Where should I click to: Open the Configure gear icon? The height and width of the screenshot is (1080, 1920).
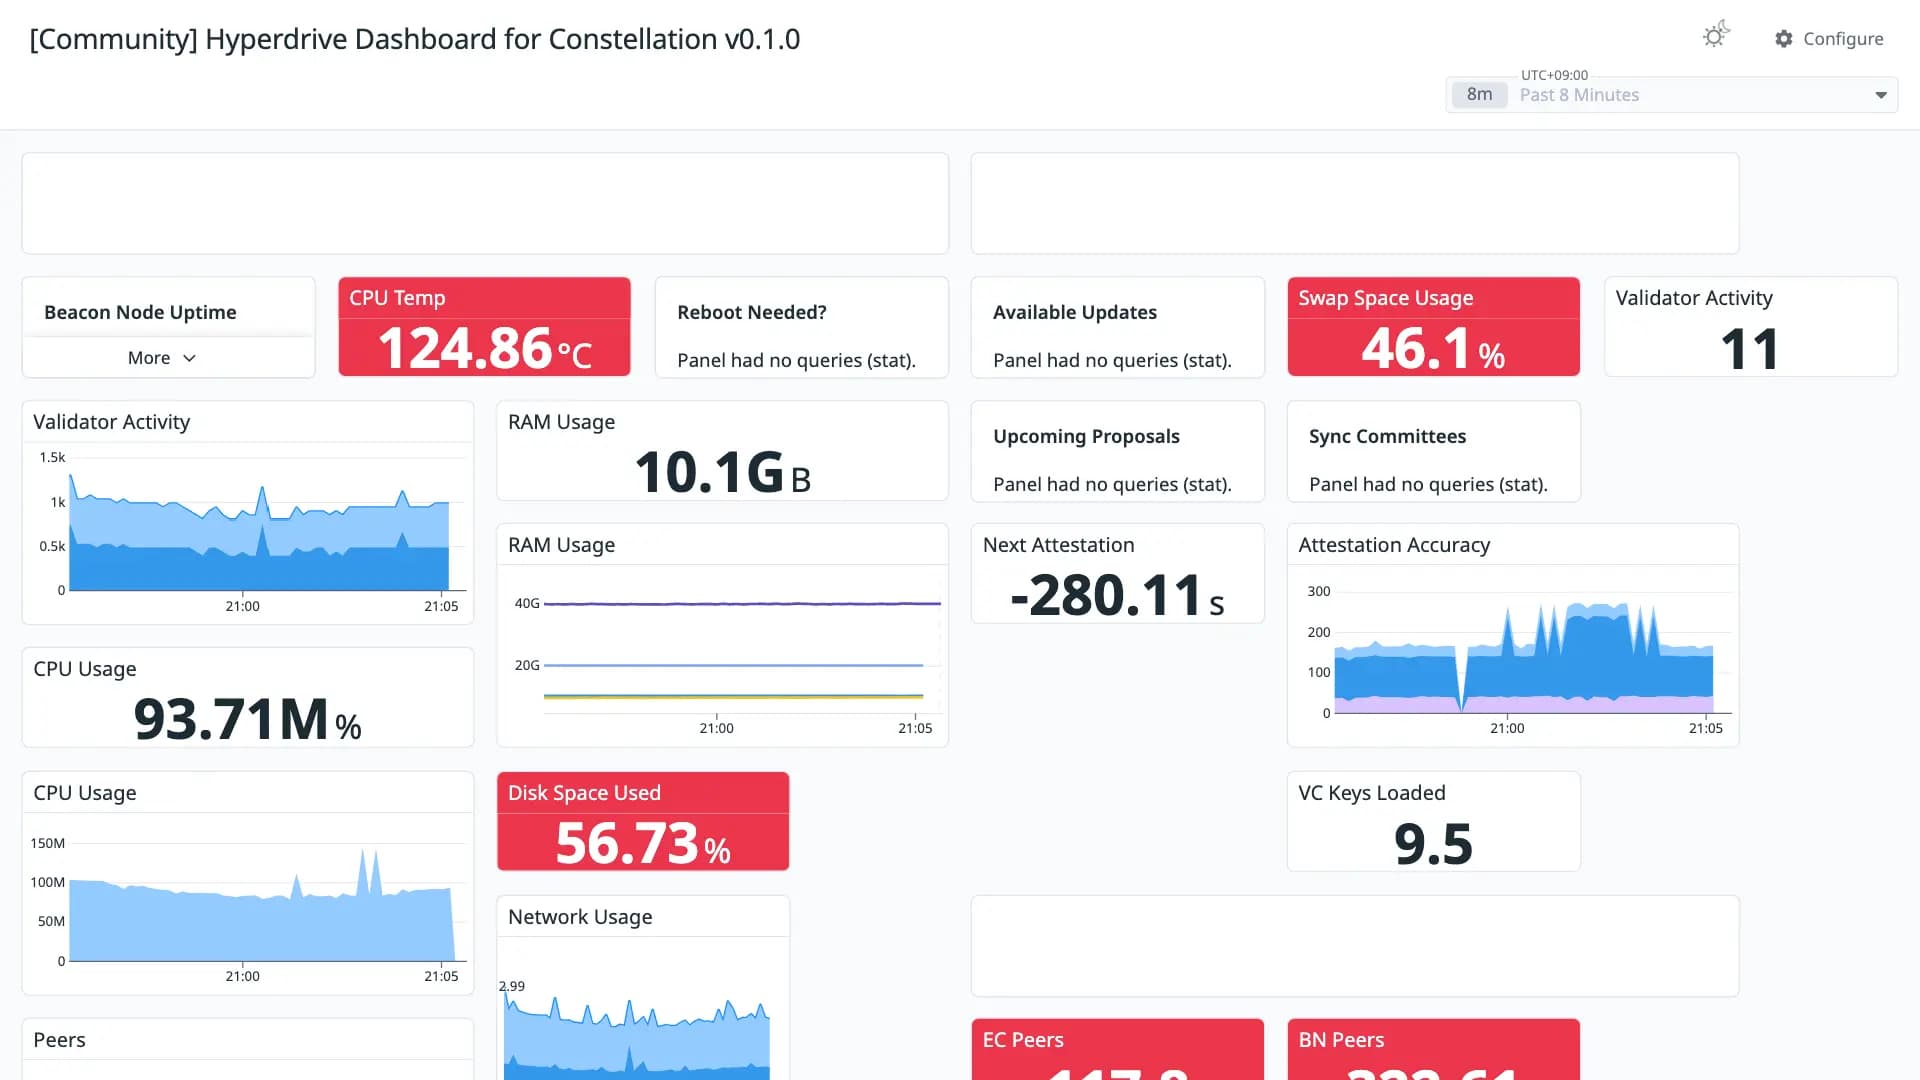point(1784,39)
